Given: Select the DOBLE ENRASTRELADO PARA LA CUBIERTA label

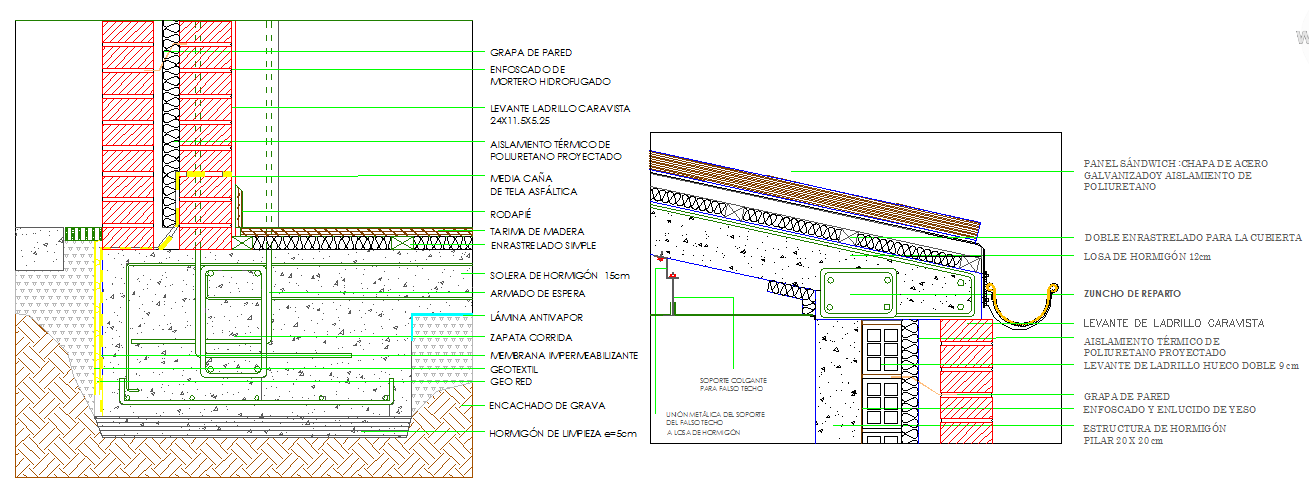Looking at the screenshot, I should [x=1192, y=238].
